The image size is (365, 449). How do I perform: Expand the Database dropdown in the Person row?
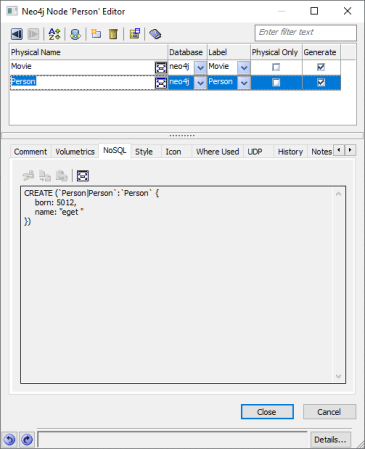coord(200,83)
